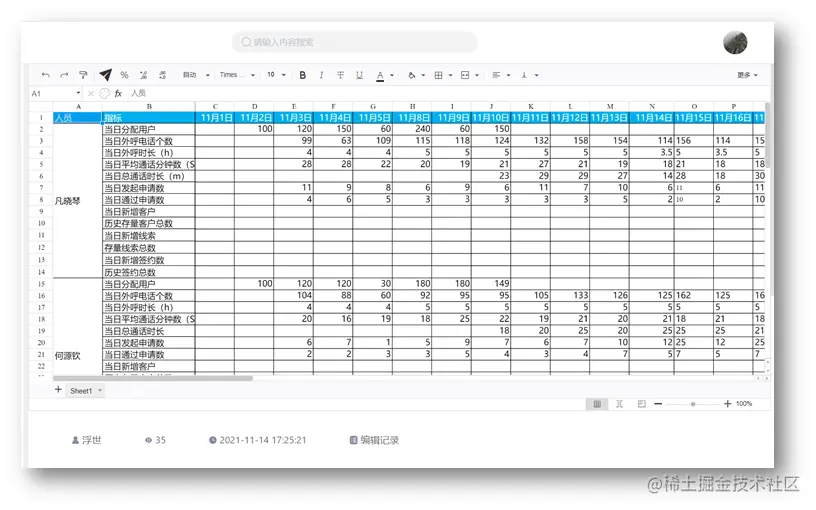Zoom out with minus icon

point(658,404)
